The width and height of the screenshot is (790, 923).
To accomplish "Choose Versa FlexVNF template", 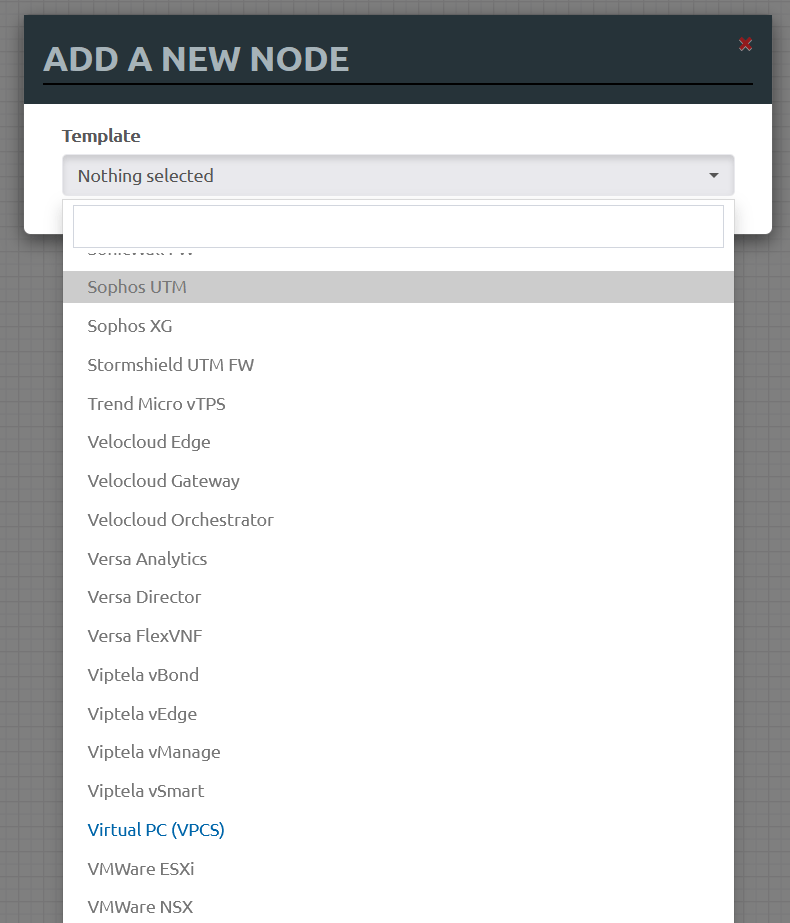I will point(398,636).
